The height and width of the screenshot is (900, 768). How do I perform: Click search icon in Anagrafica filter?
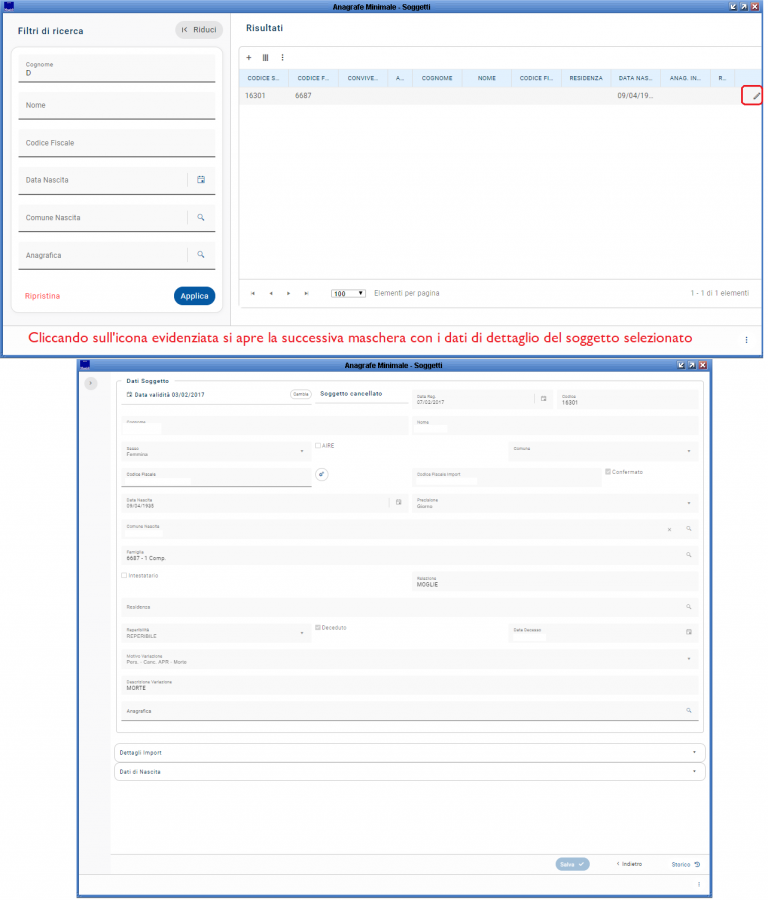pyautogui.click(x=202, y=255)
